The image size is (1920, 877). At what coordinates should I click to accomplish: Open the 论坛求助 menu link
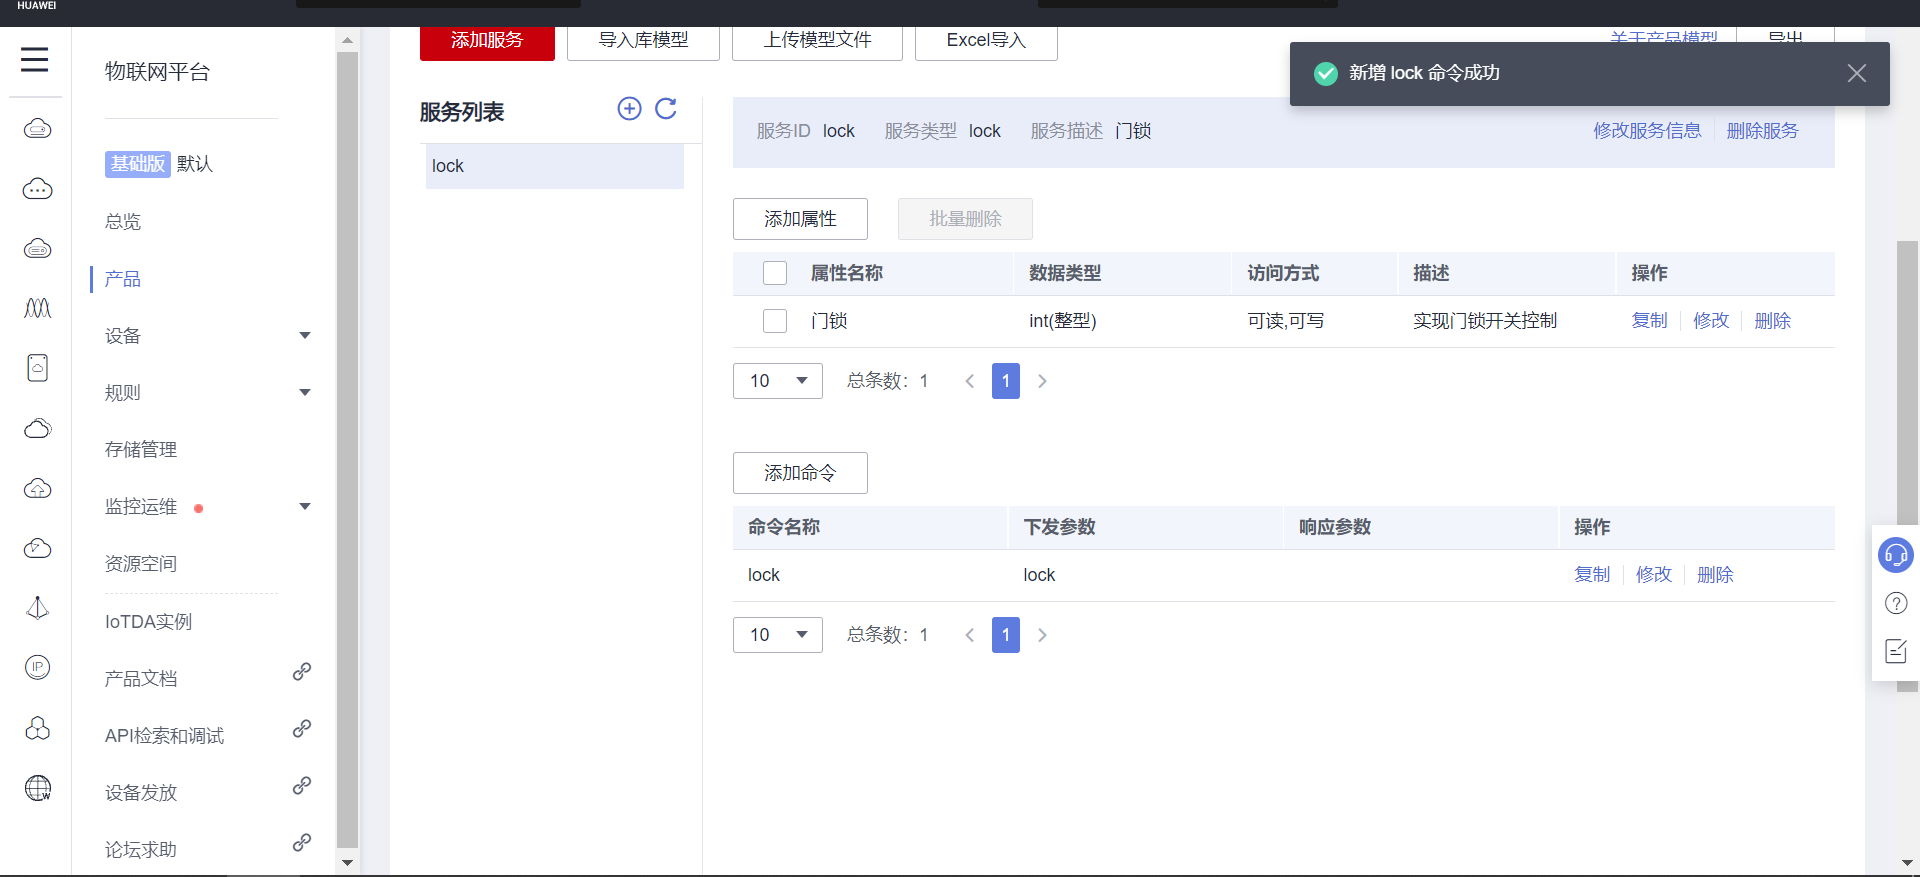point(141,850)
